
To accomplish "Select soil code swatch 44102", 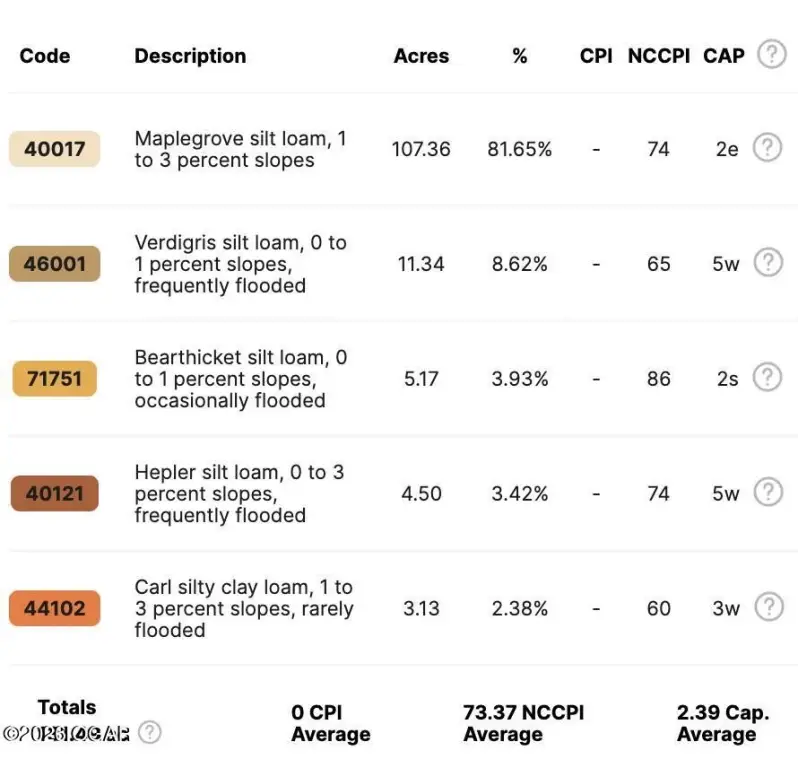I will 55,608.
